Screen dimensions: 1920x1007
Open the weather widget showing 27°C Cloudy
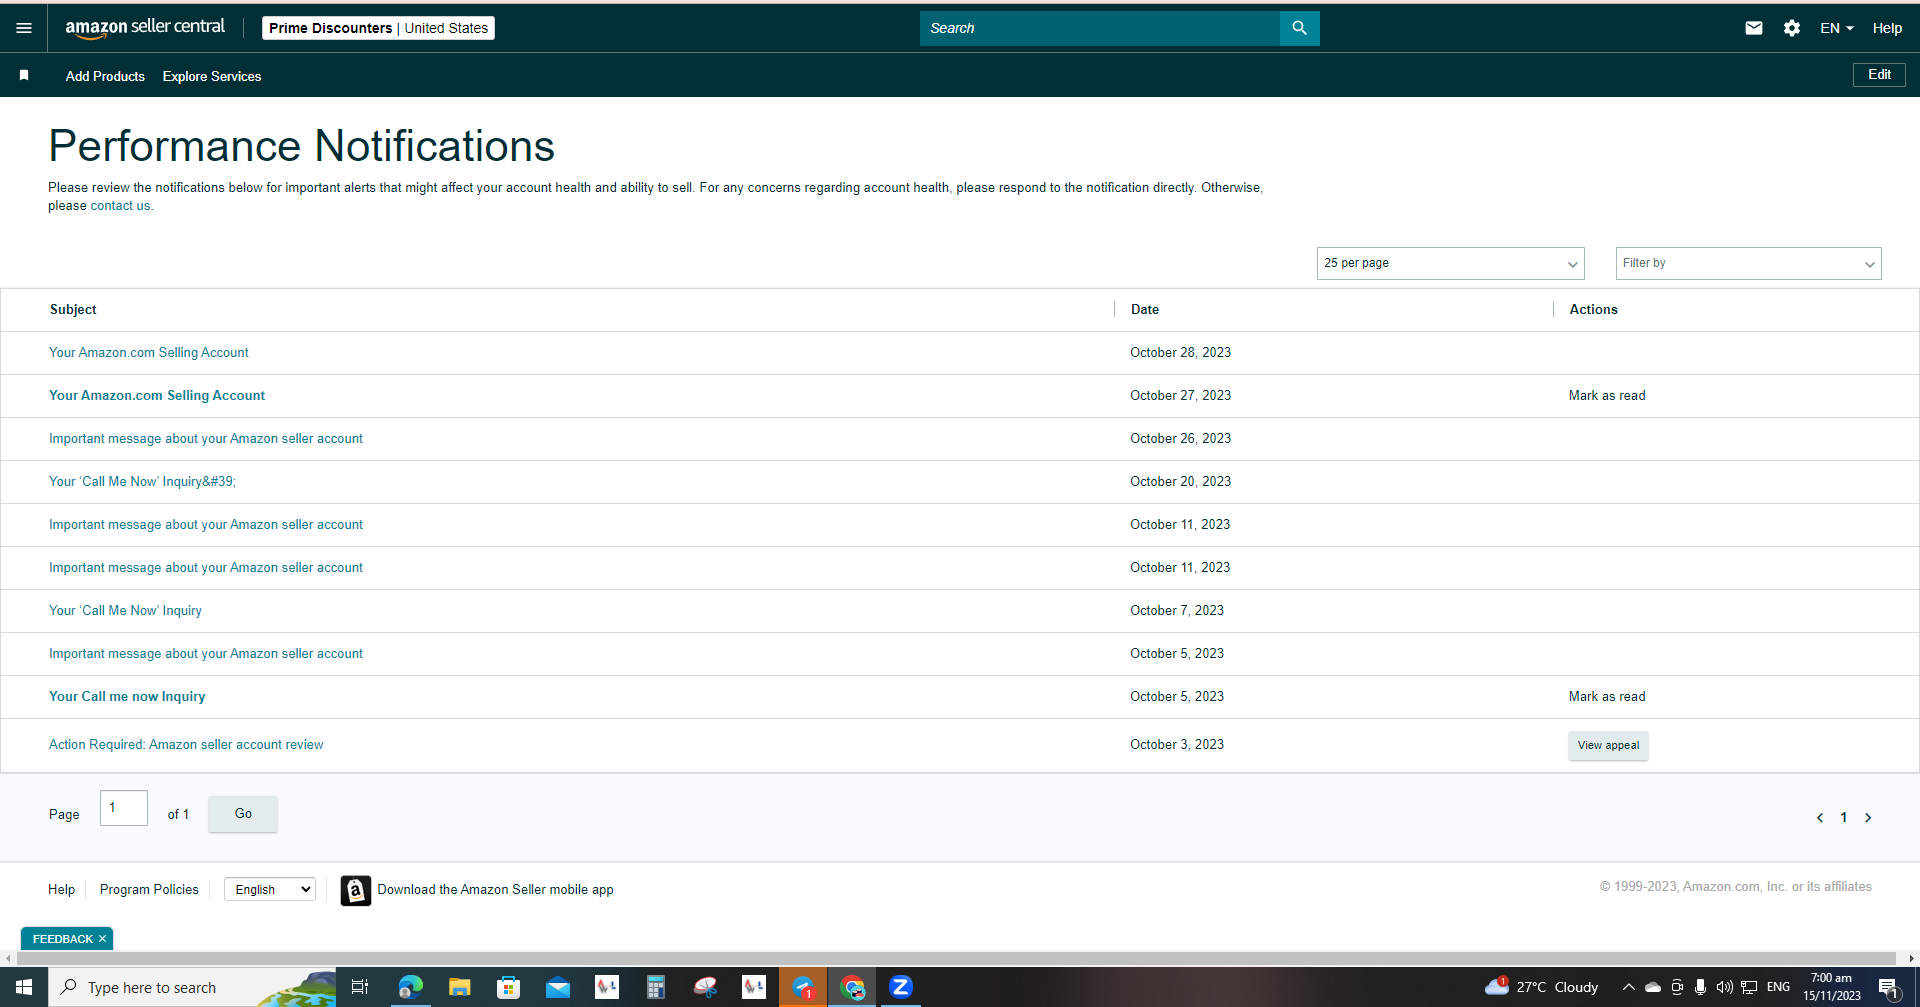pos(1541,987)
